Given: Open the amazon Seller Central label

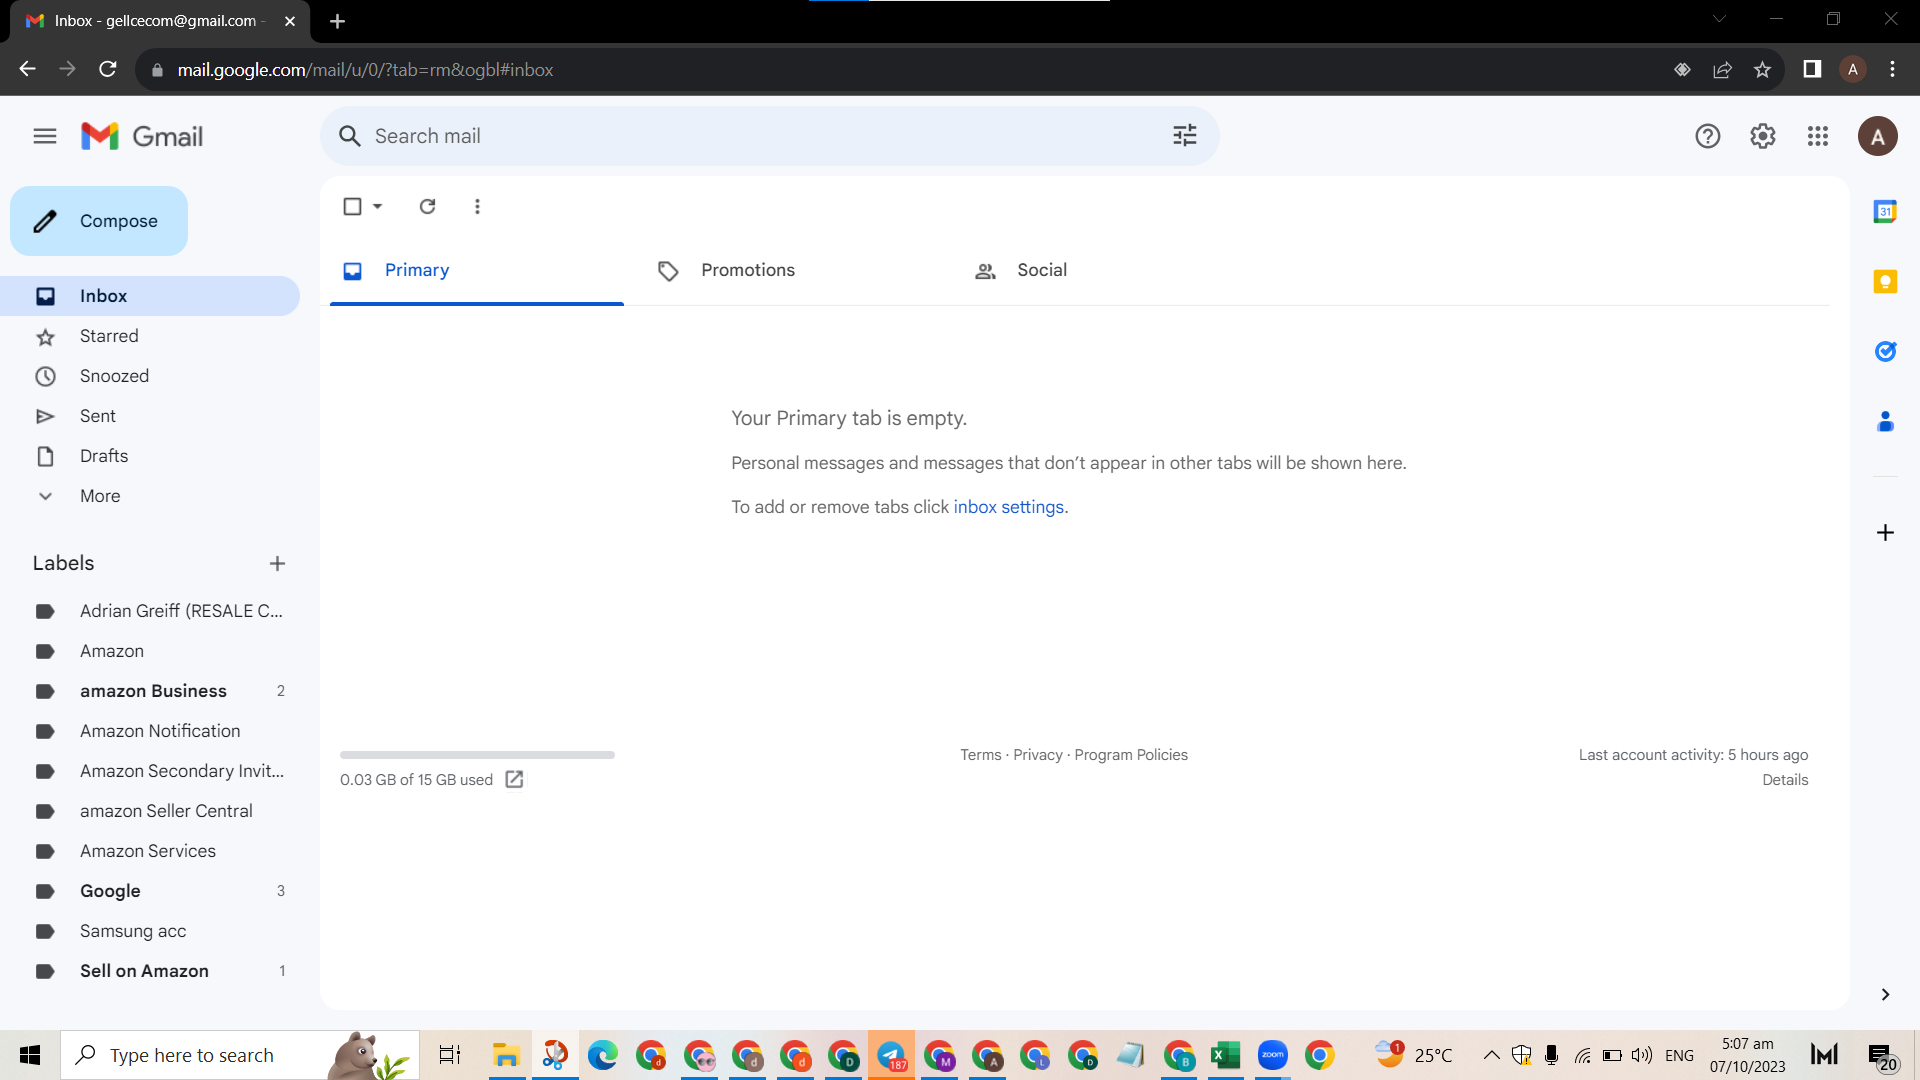Looking at the screenshot, I should (150, 811).
